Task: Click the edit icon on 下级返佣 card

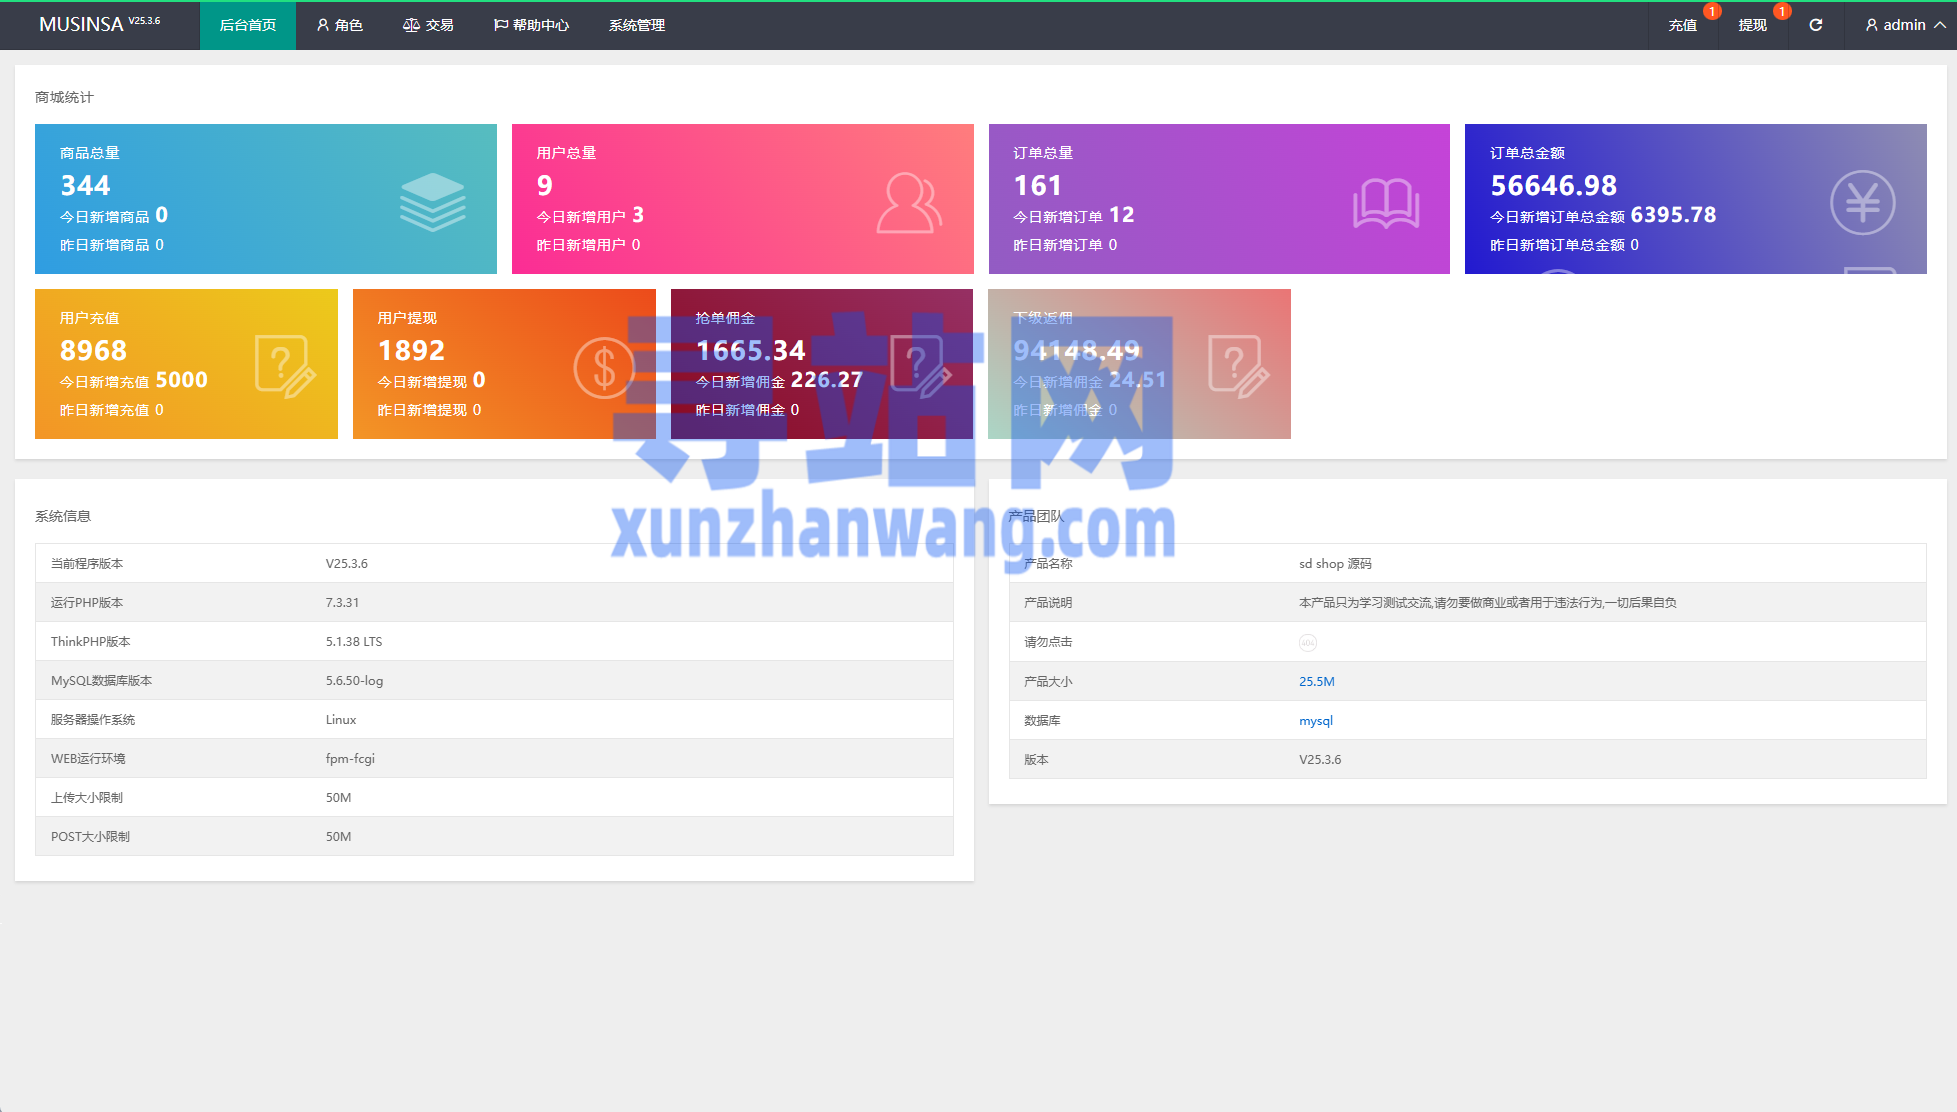Action: (x=1238, y=367)
